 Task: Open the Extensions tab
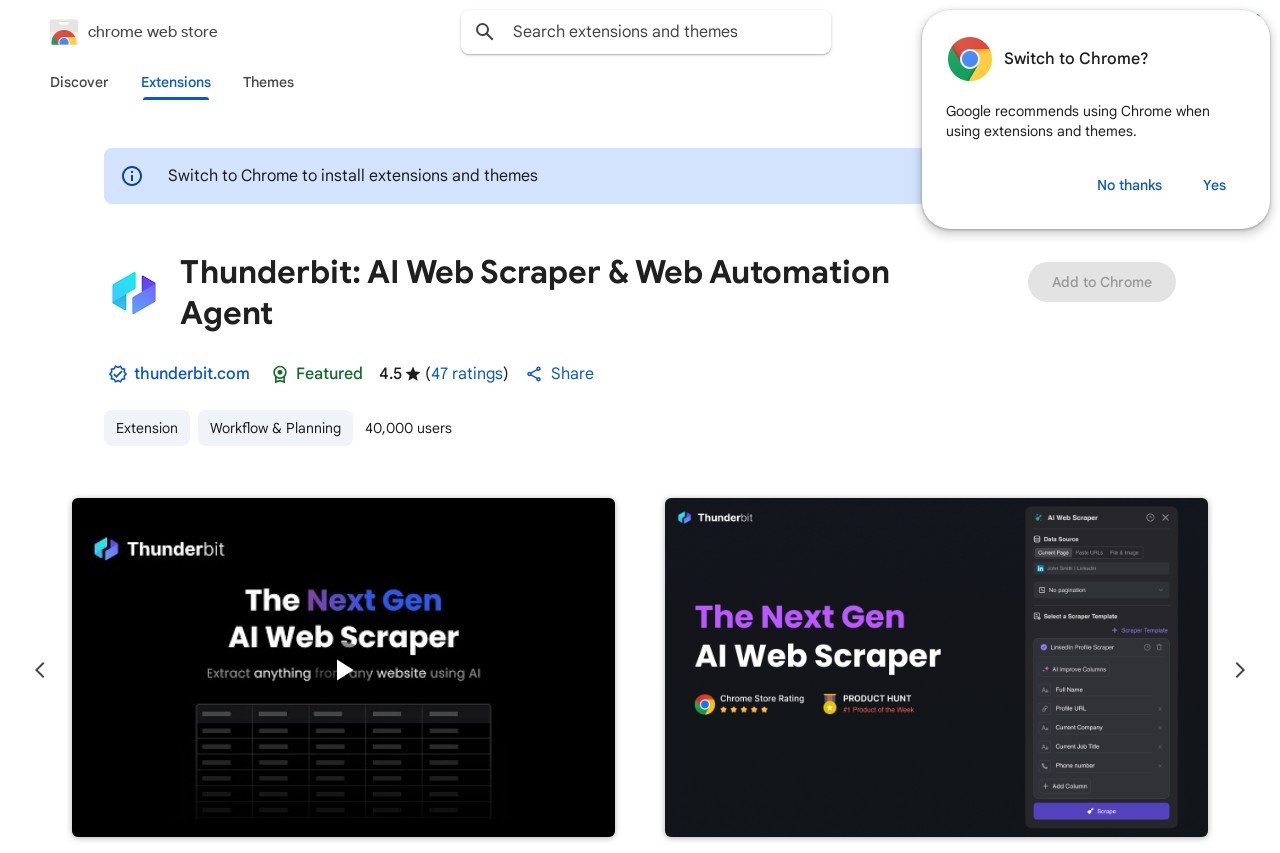(x=176, y=82)
